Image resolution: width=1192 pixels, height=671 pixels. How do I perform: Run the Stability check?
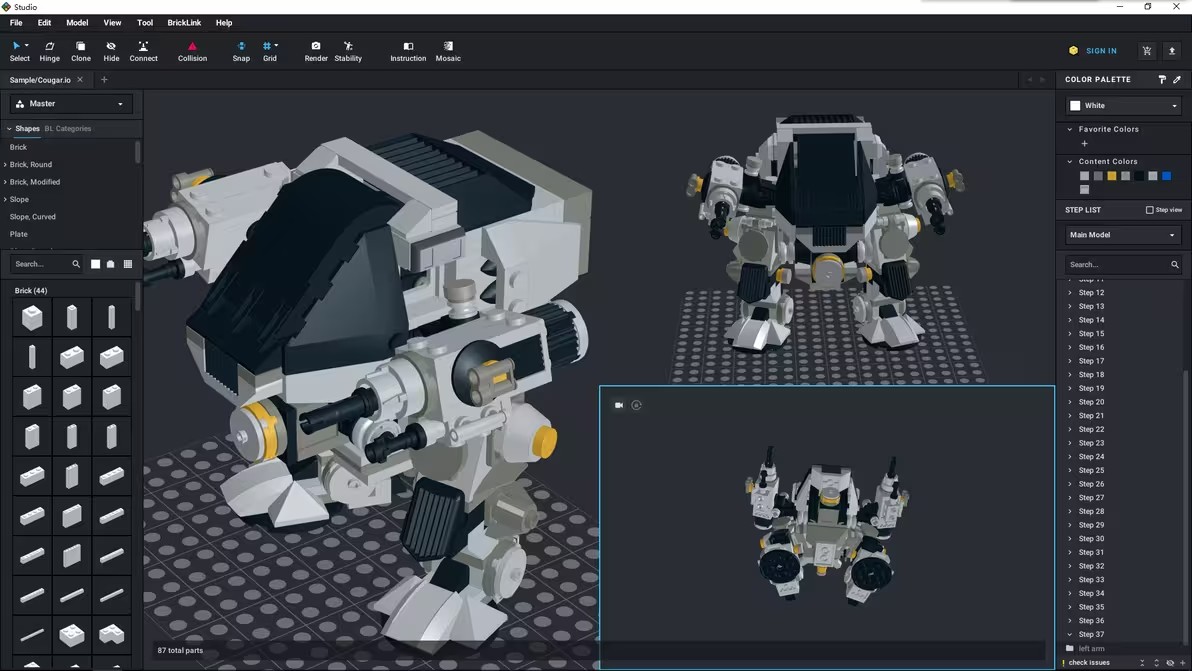(x=348, y=52)
